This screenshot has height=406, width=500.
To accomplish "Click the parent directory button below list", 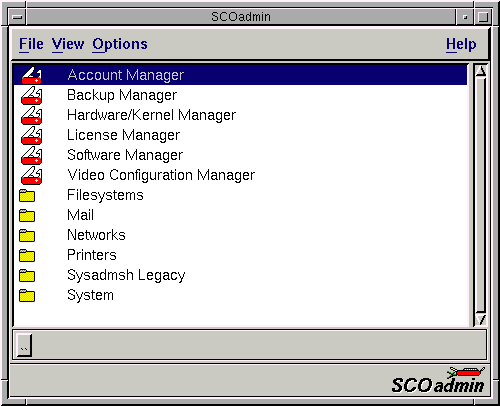I will 24,345.
